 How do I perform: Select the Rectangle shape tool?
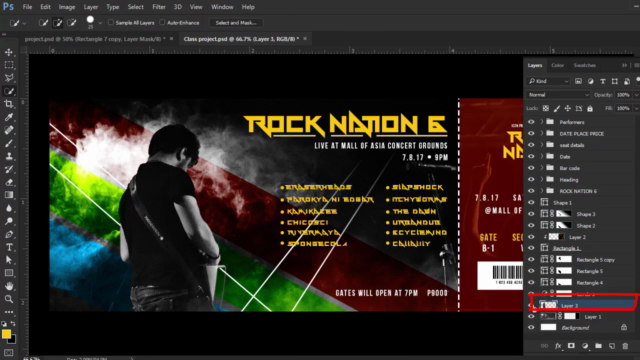9,273
